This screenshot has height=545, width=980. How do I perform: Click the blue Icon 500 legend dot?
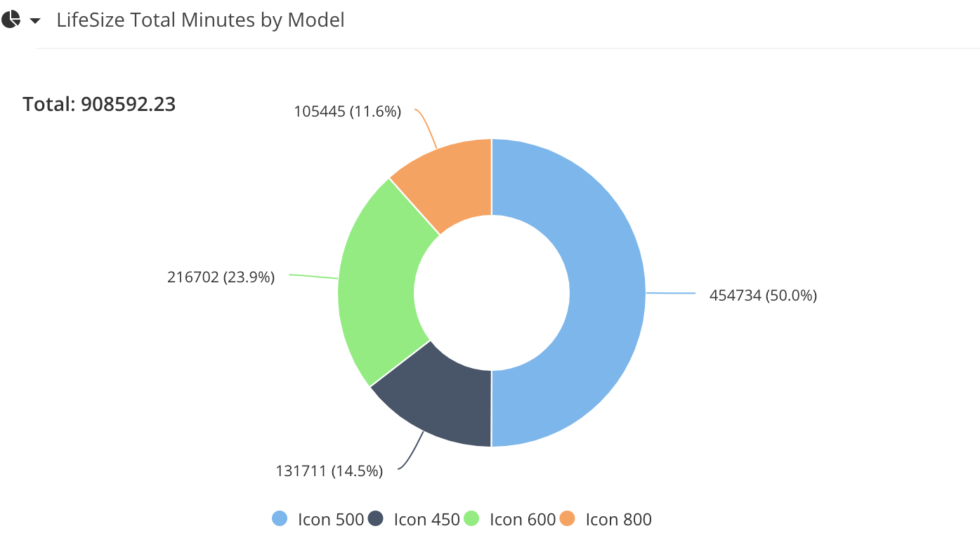tap(280, 518)
